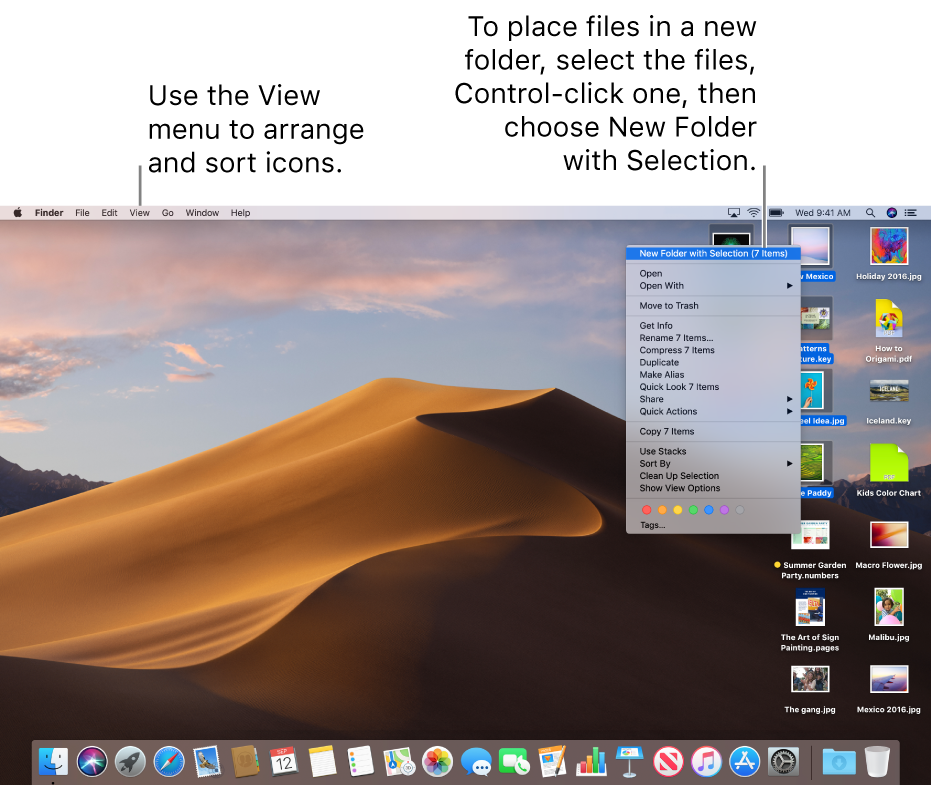Open Calendar from the Dock
Image resolution: width=931 pixels, height=785 pixels.
click(282, 761)
